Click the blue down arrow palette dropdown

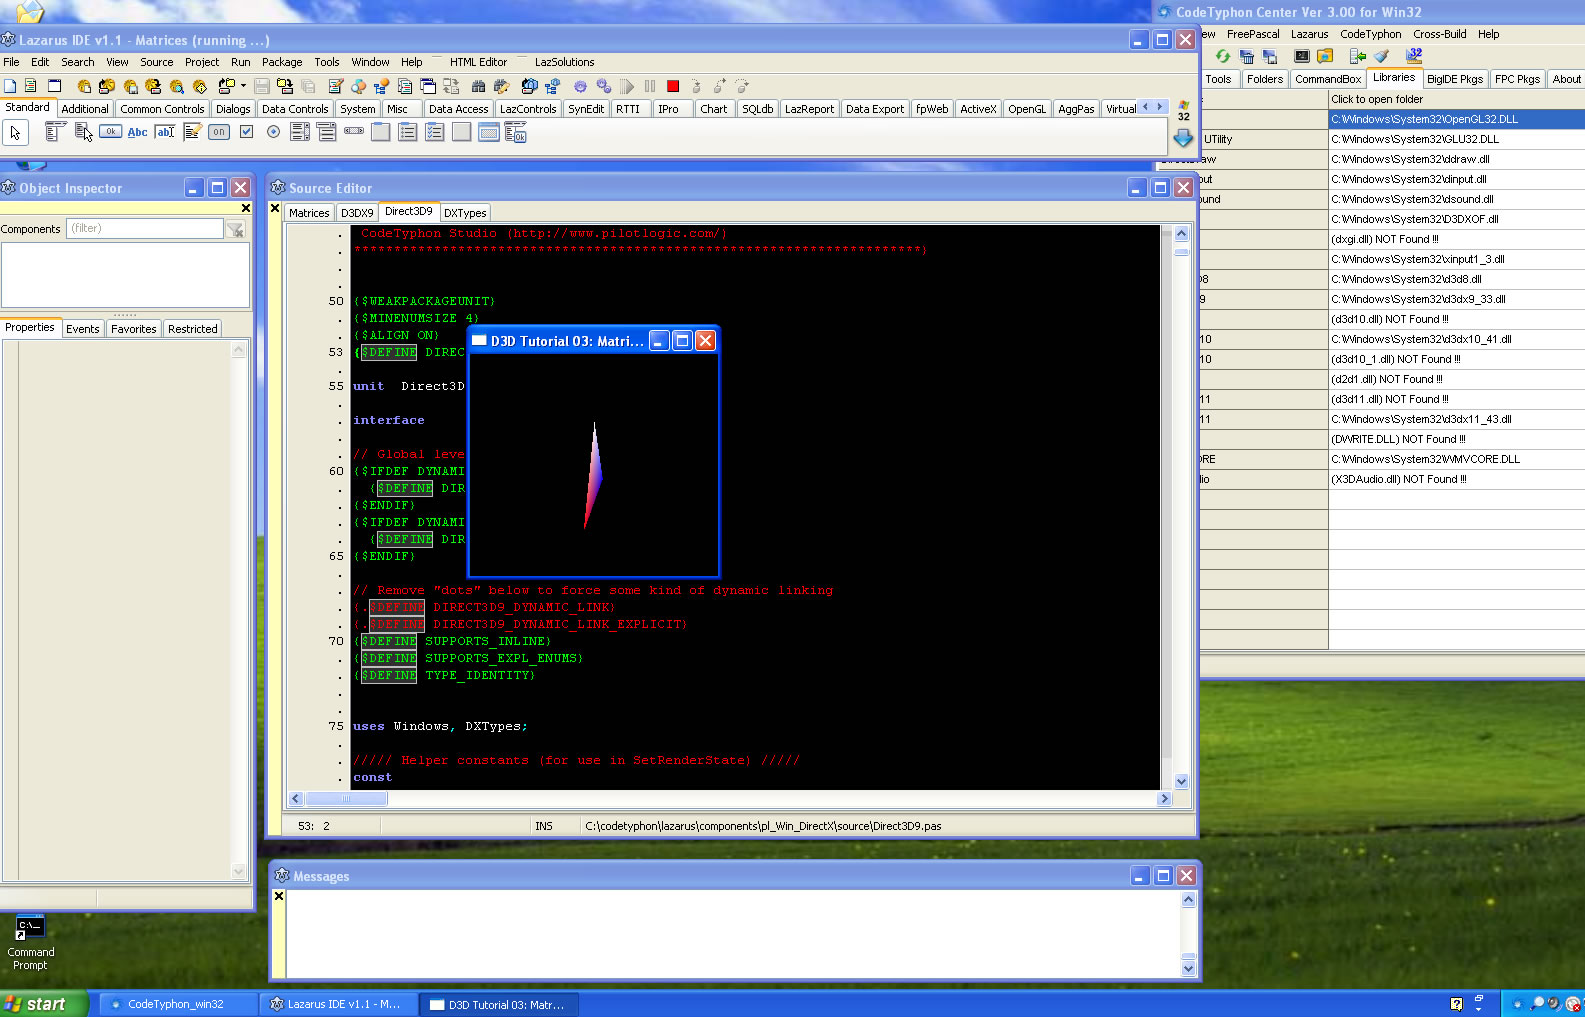pyautogui.click(x=1183, y=138)
